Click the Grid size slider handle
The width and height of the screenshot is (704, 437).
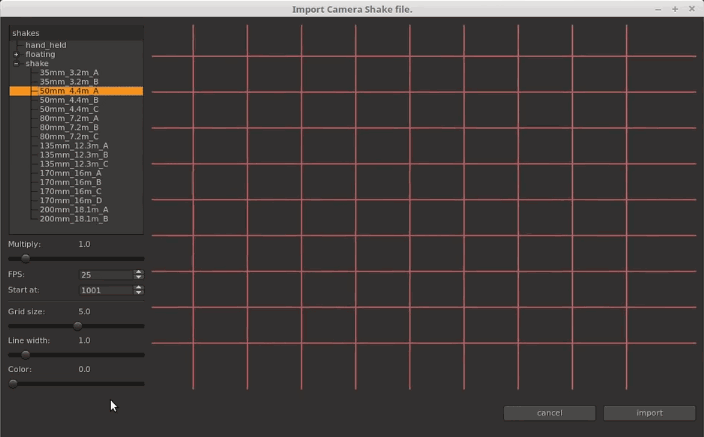(x=77, y=325)
